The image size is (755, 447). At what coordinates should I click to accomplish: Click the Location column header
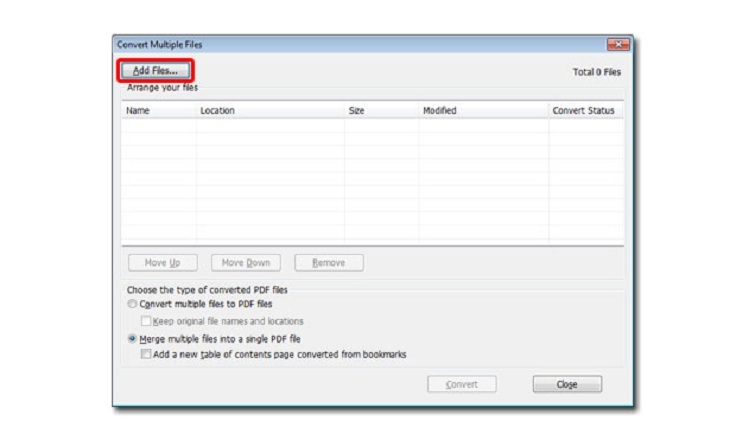click(x=217, y=111)
